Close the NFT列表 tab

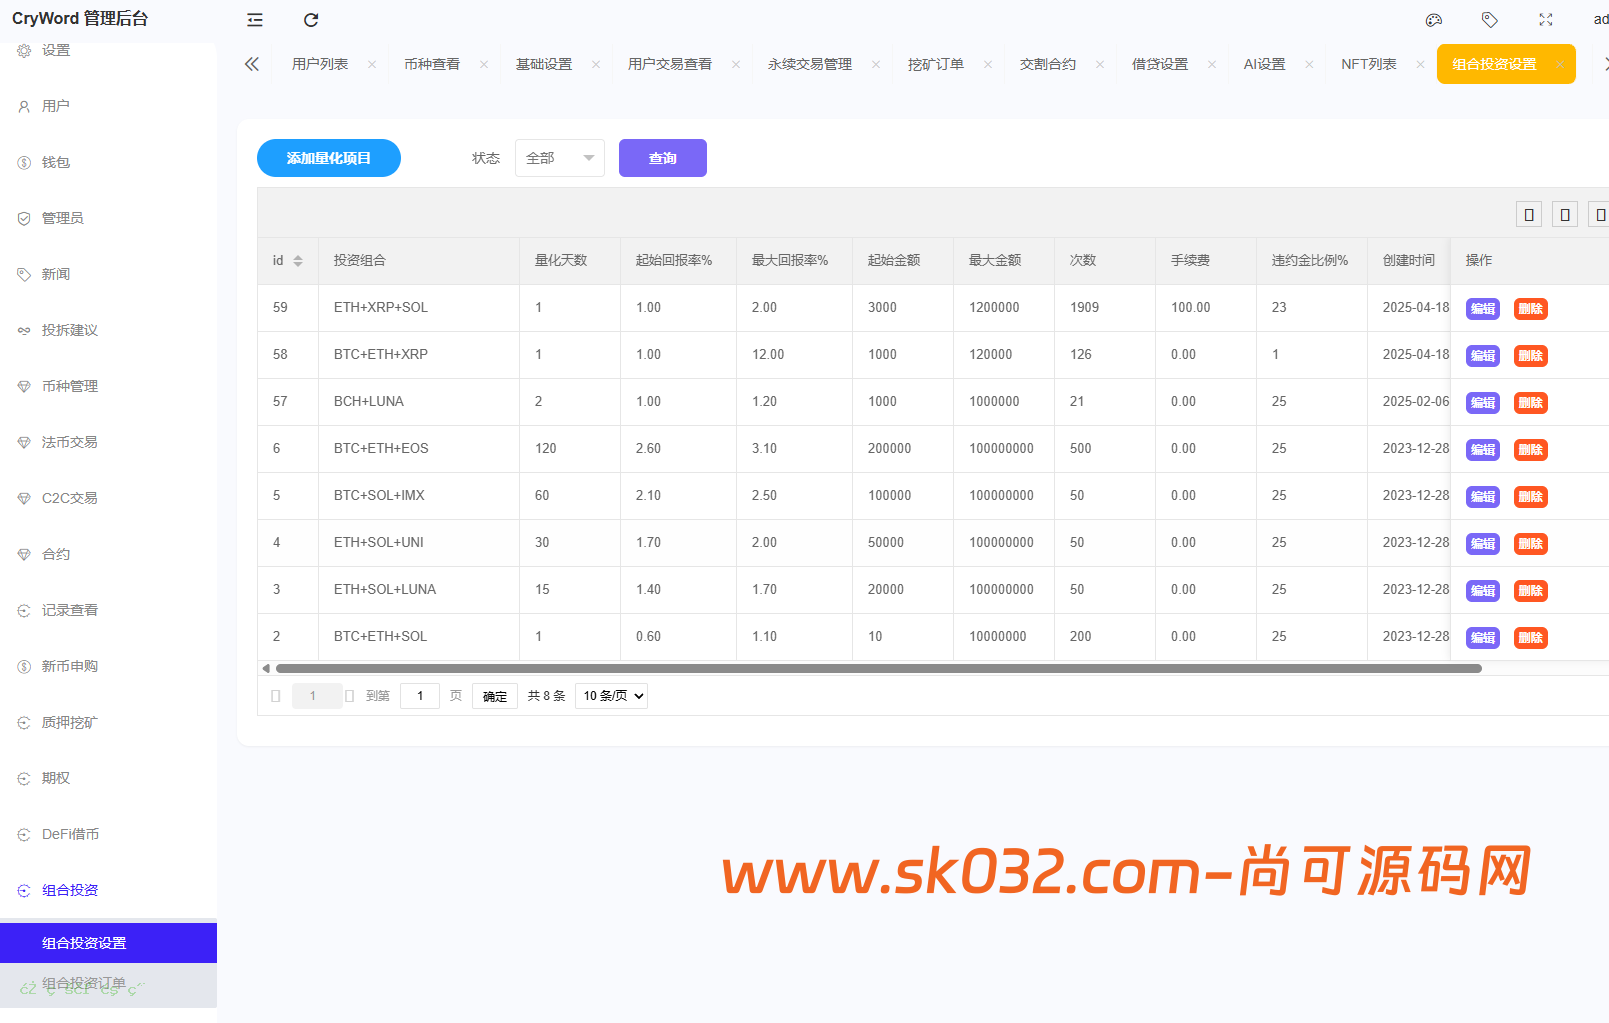click(1420, 64)
